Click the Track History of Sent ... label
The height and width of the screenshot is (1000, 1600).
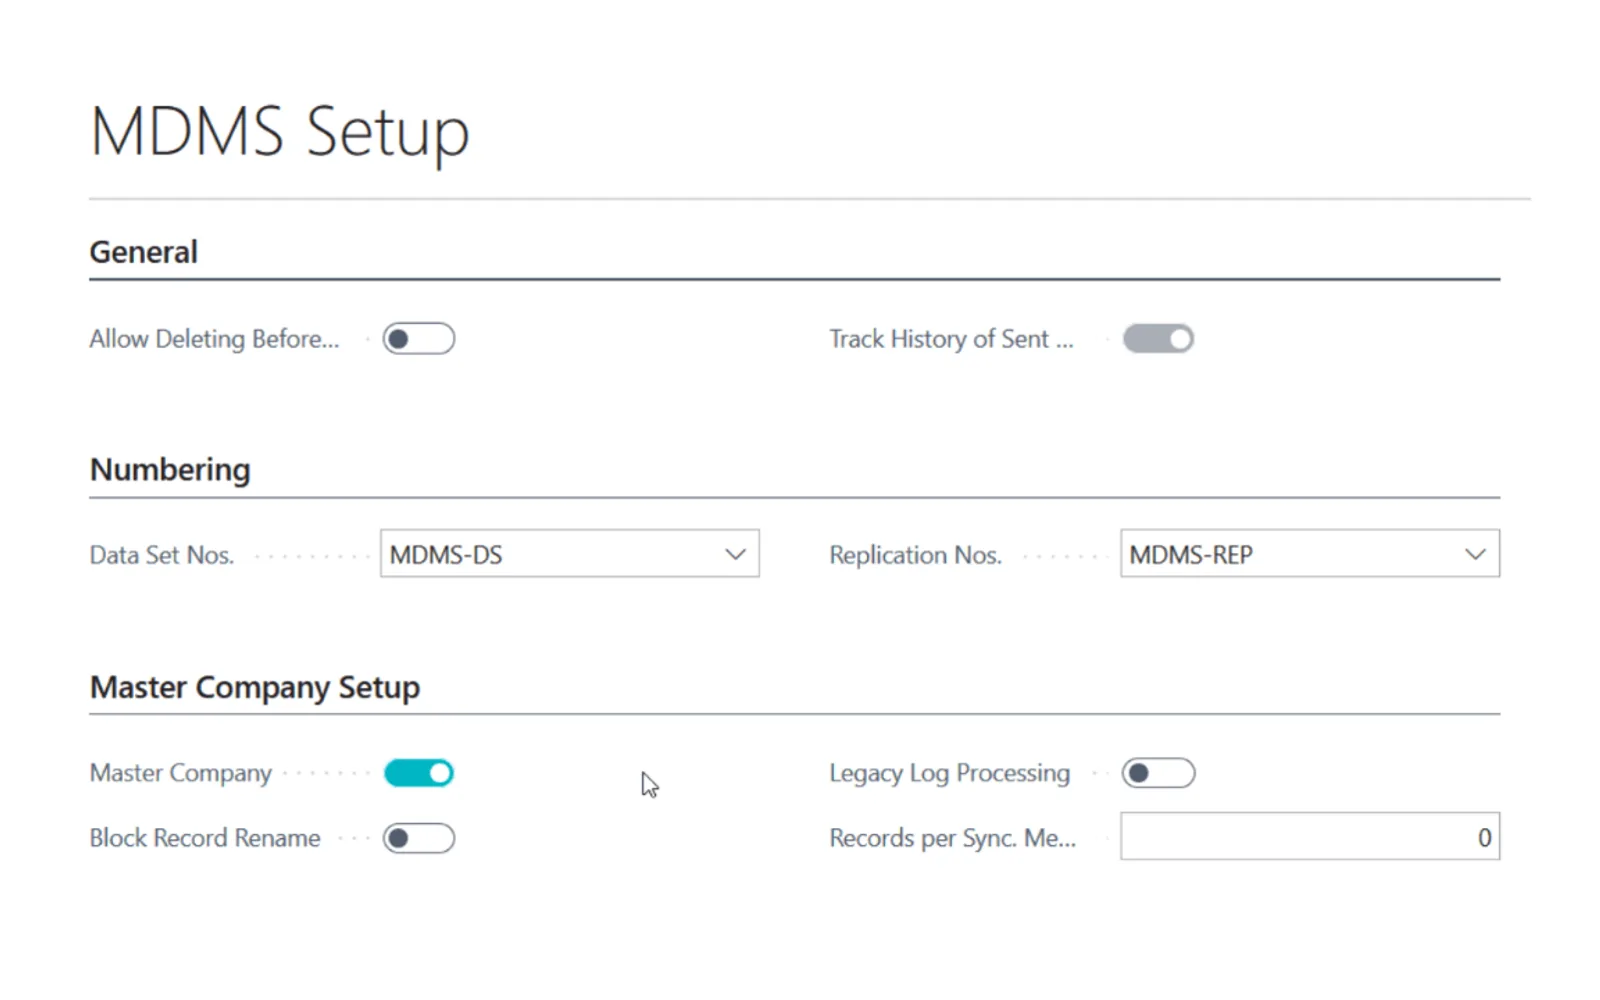point(951,339)
